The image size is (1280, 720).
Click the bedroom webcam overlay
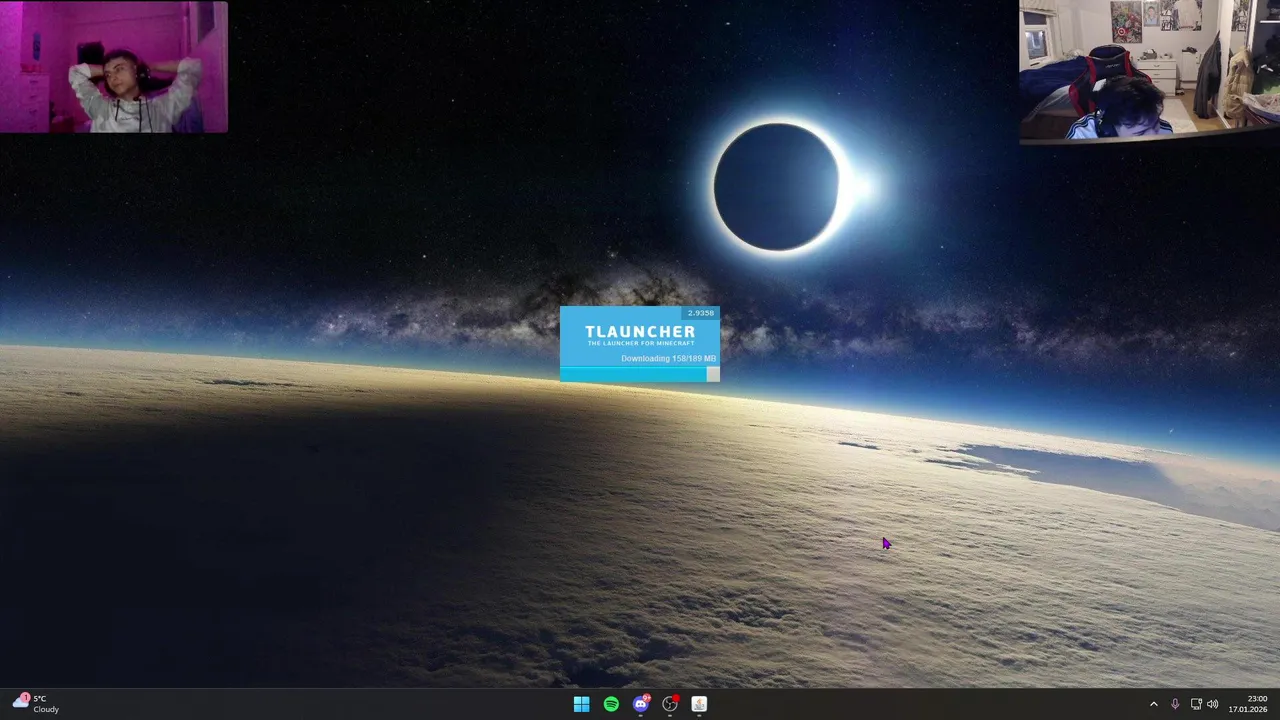[1149, 71]
